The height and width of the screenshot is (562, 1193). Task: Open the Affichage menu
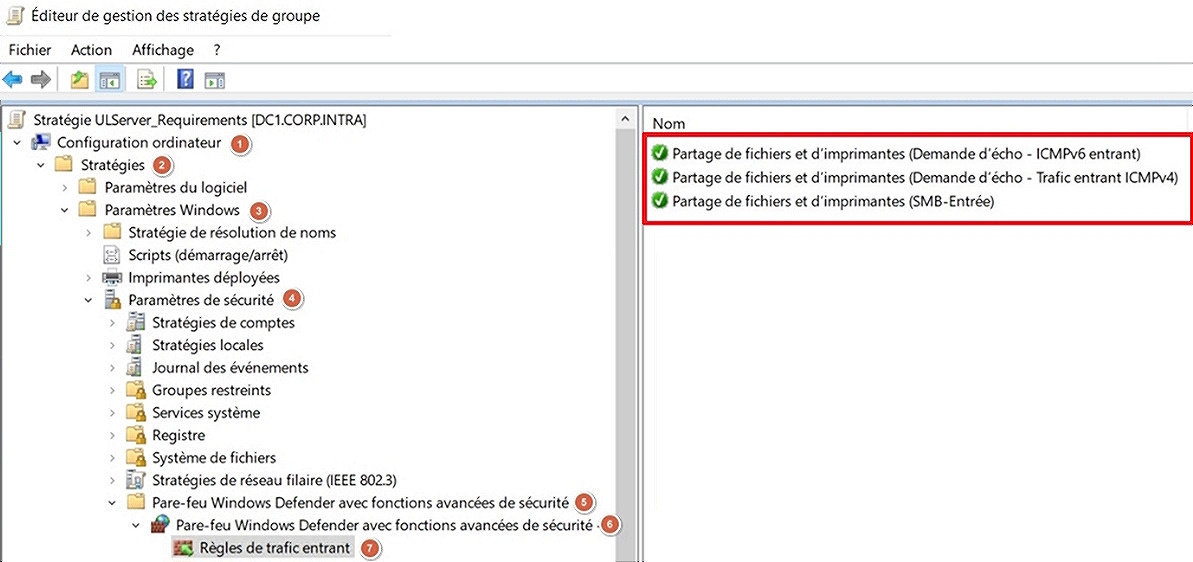click(163, 50)
